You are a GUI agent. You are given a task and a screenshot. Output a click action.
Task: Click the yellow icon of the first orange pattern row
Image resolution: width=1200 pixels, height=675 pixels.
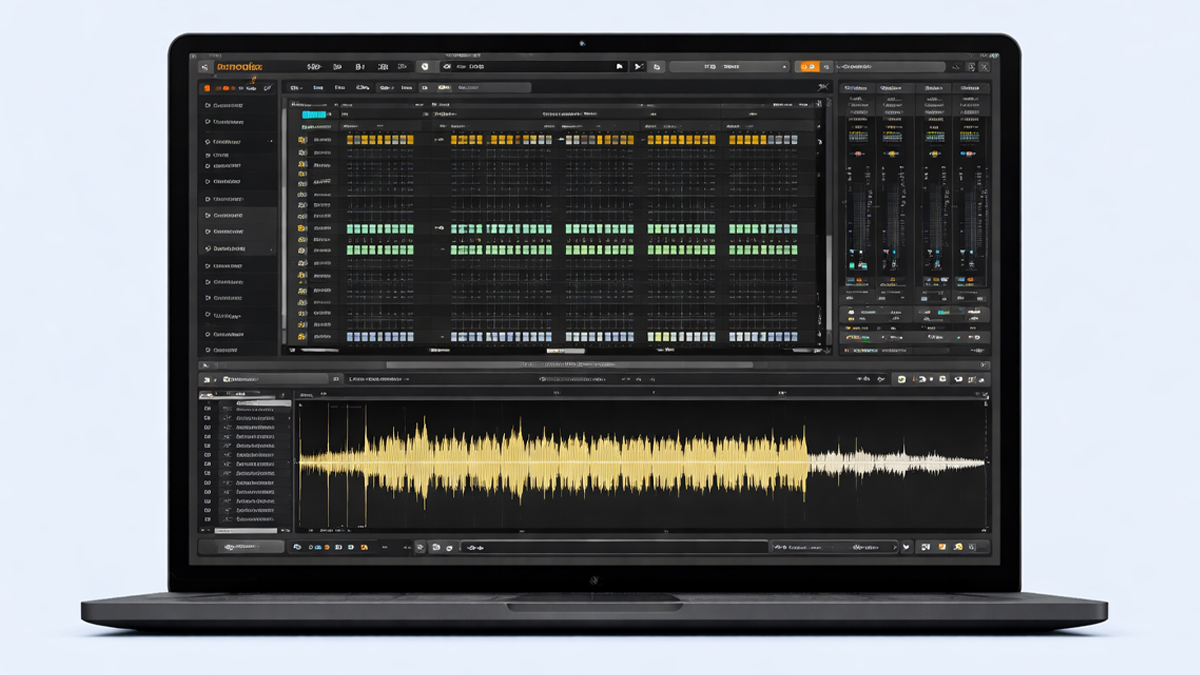[x=302, y=140]
